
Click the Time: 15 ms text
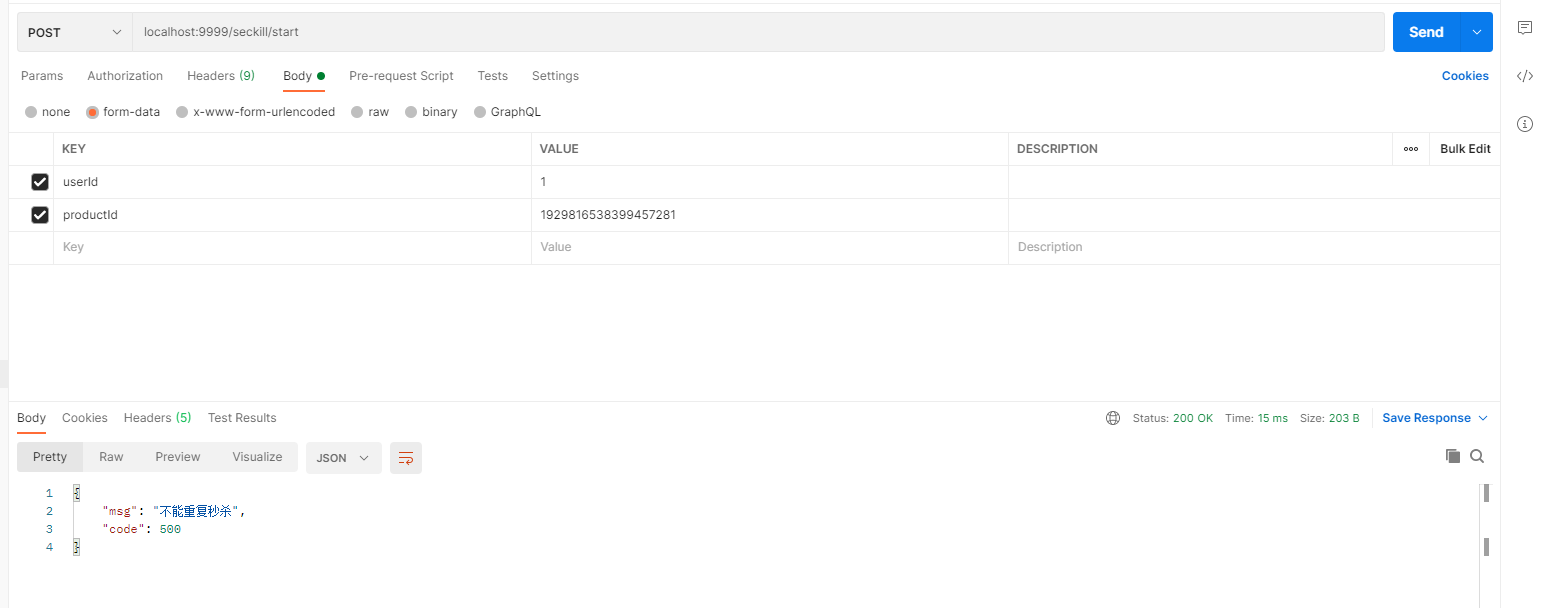pos(1256,418)
